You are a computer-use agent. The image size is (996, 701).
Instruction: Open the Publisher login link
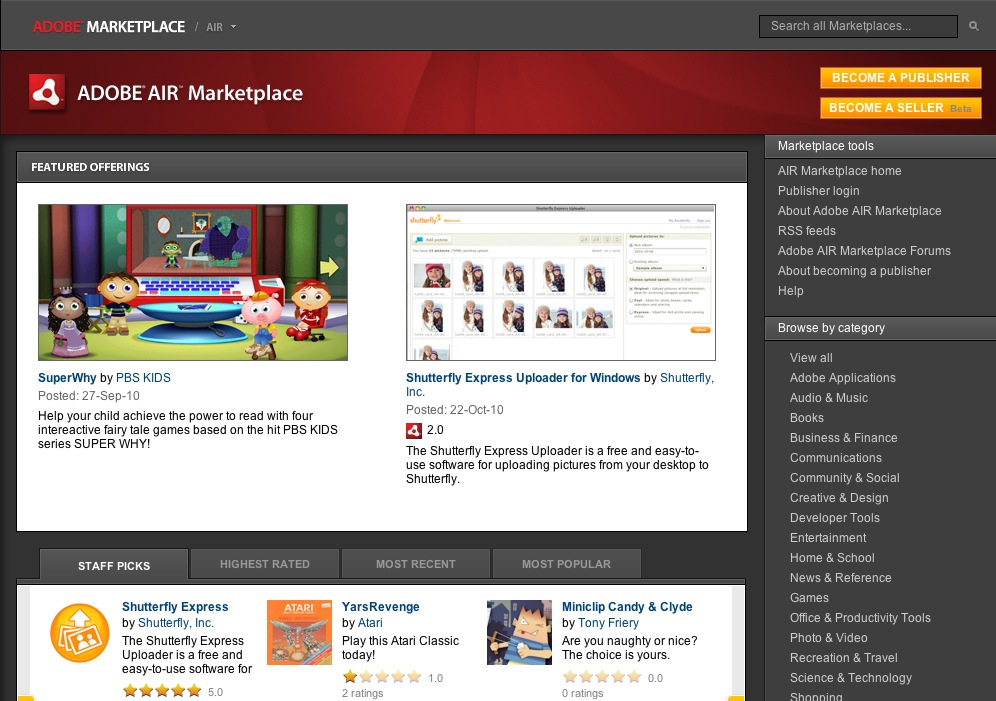(x=818, y=190)
